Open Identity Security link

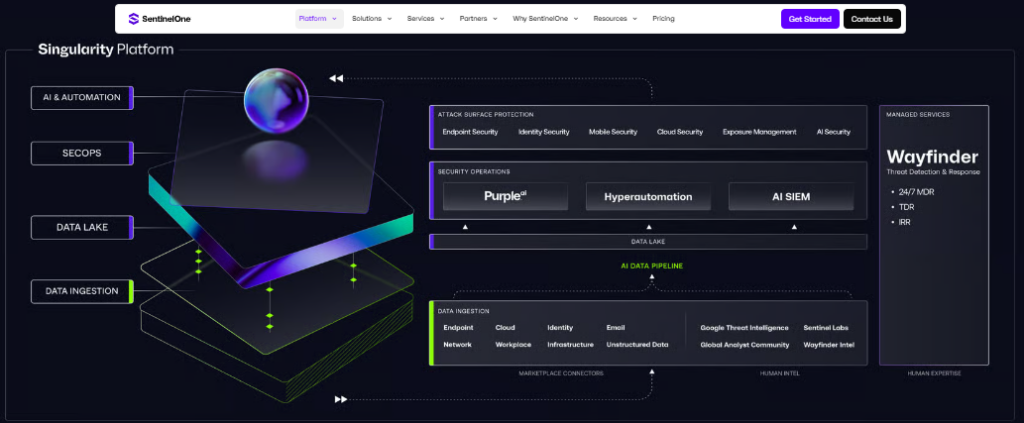(x=544, y=132)
